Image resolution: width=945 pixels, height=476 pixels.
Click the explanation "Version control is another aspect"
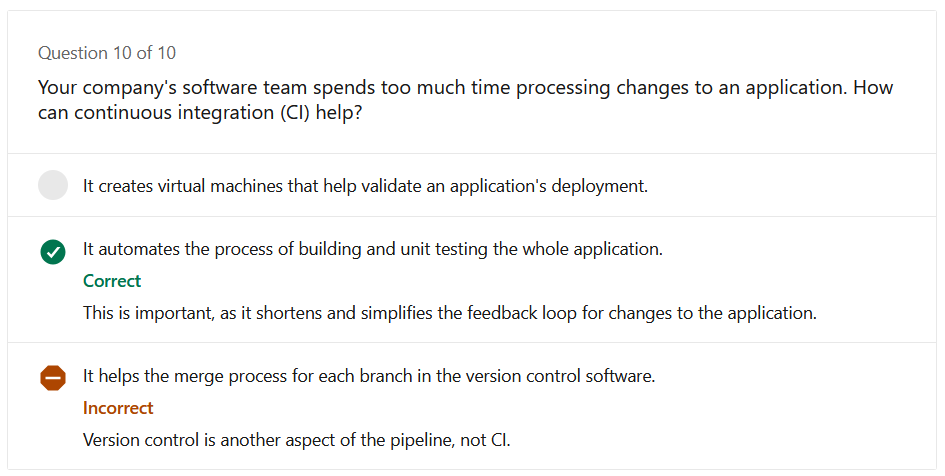pyautogui.click(x=297, y=440)
